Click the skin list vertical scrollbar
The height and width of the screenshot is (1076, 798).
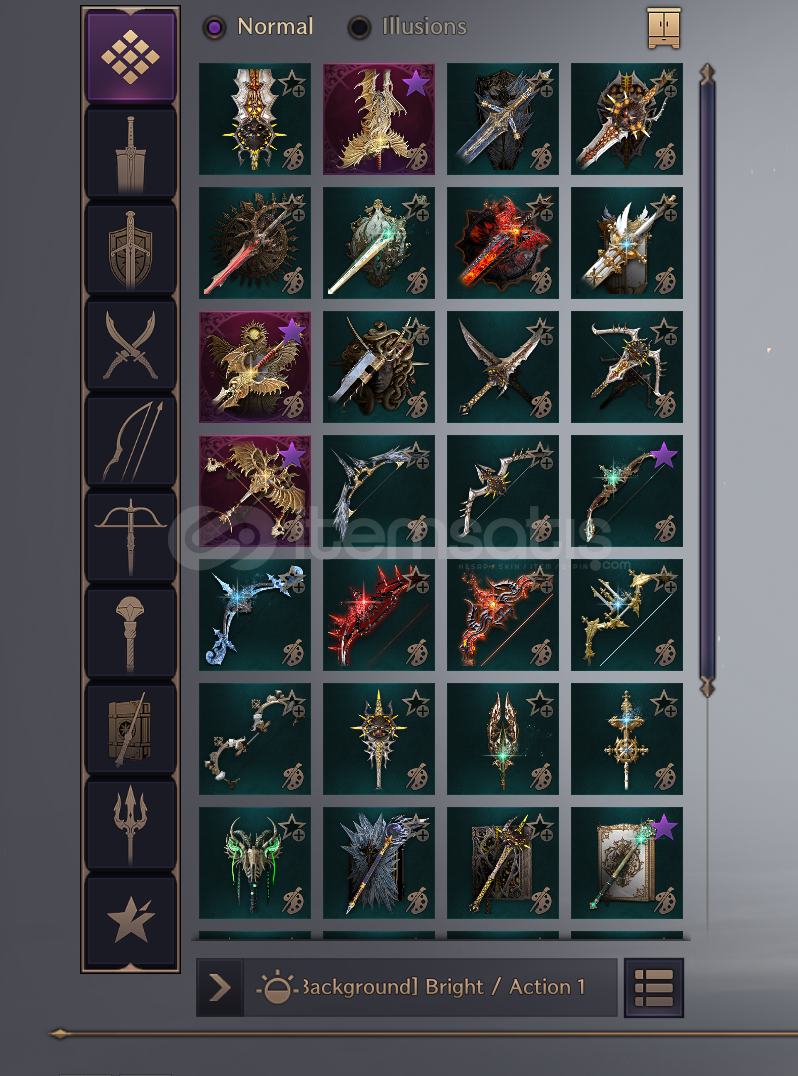(x=707, y=381)
